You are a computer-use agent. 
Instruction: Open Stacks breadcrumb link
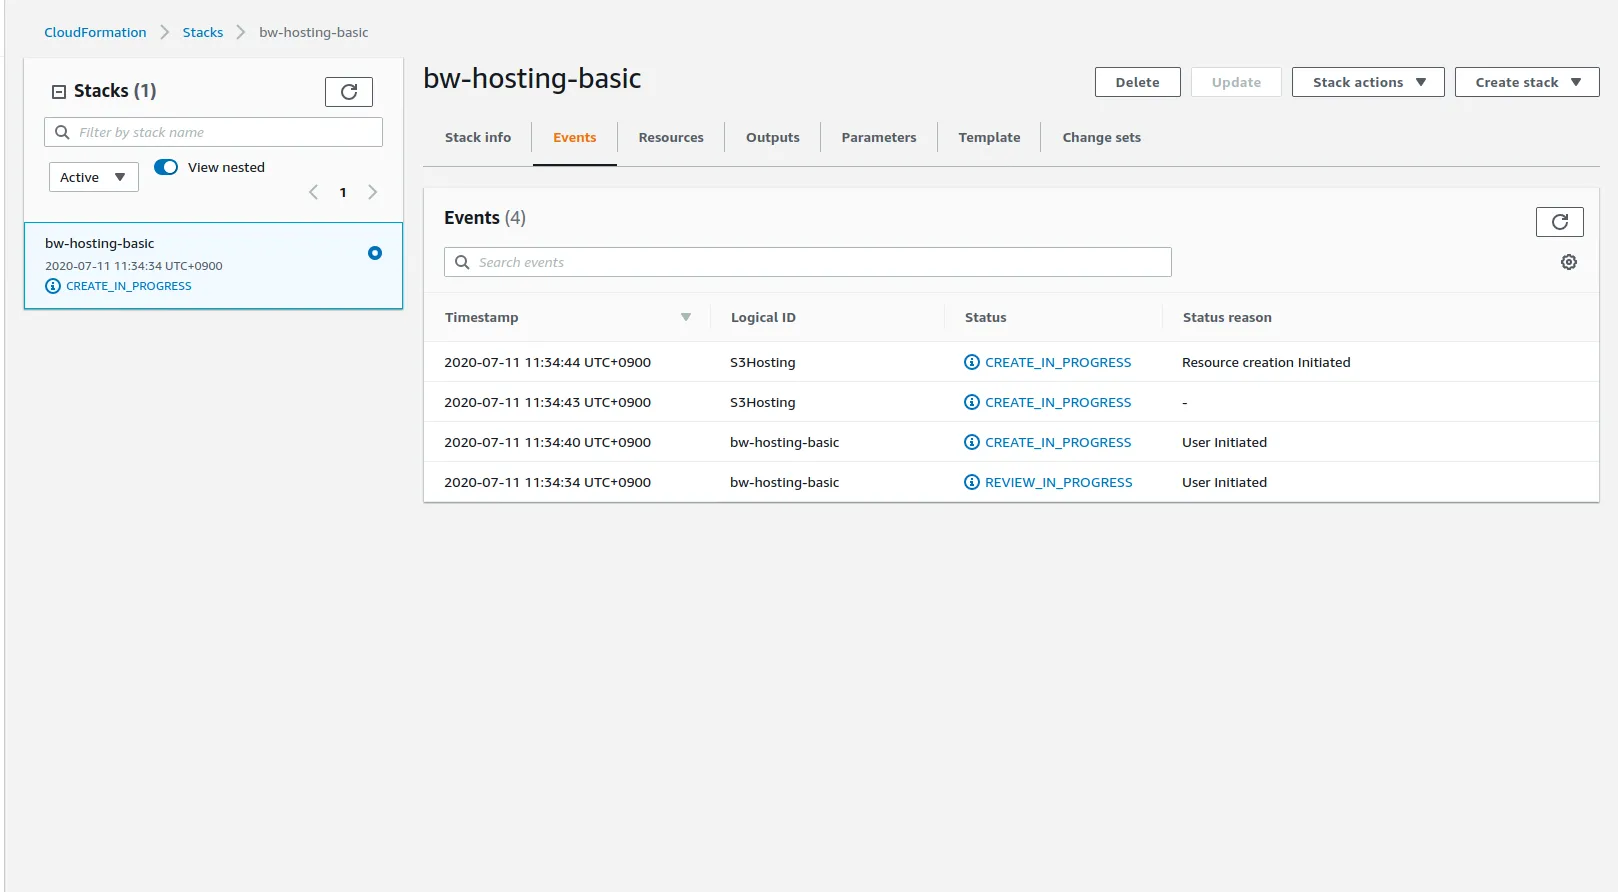pos(203,32)
